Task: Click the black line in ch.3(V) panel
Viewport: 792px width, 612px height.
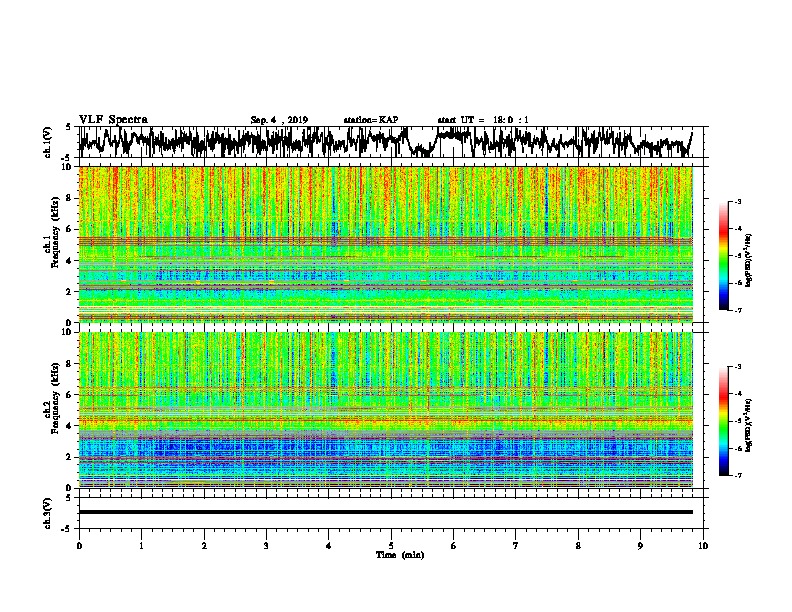Action: (x=386, y=512)
